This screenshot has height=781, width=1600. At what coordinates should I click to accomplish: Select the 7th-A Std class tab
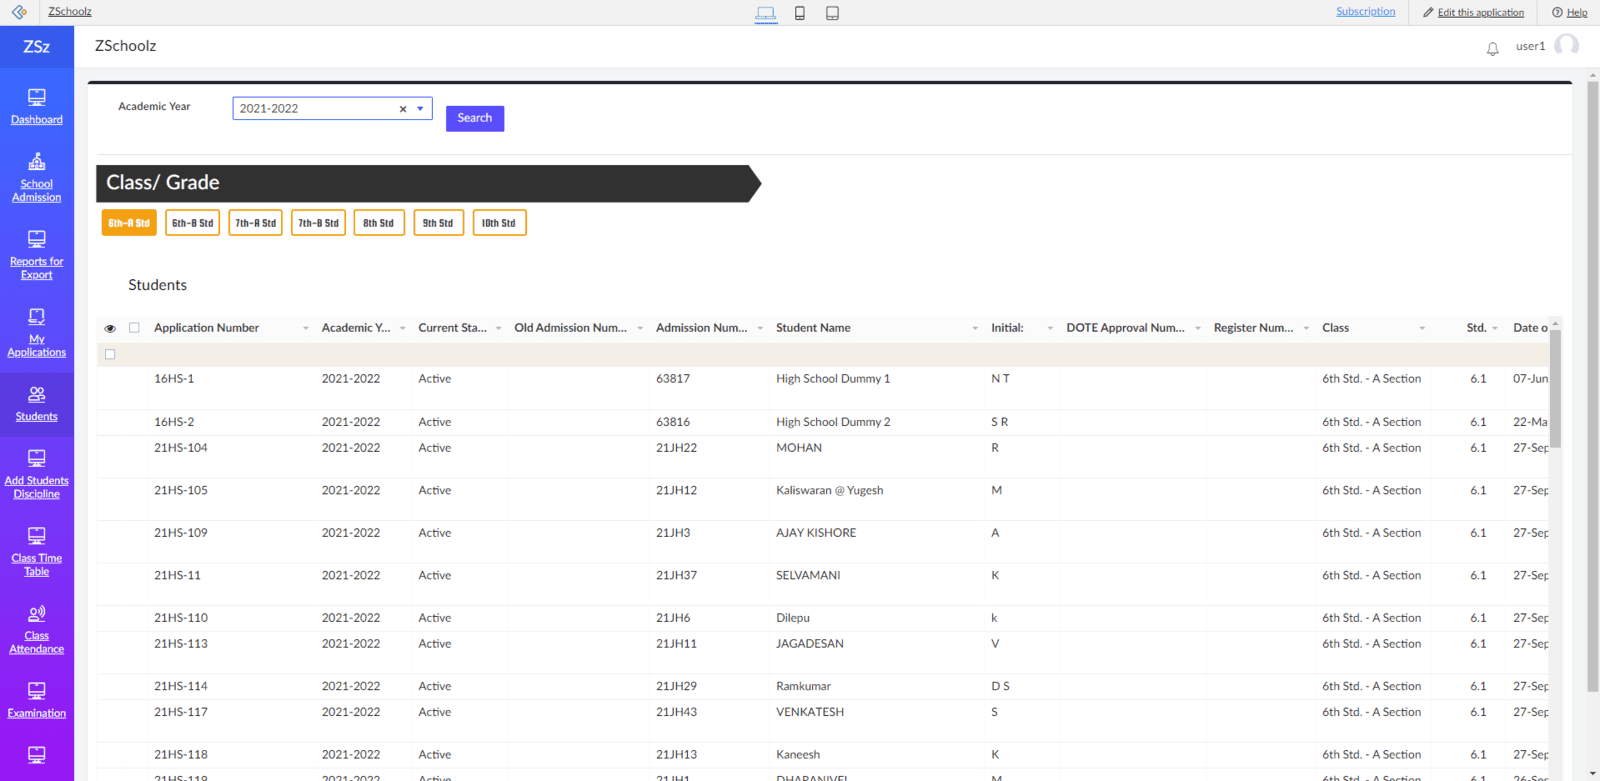[256, 223]
